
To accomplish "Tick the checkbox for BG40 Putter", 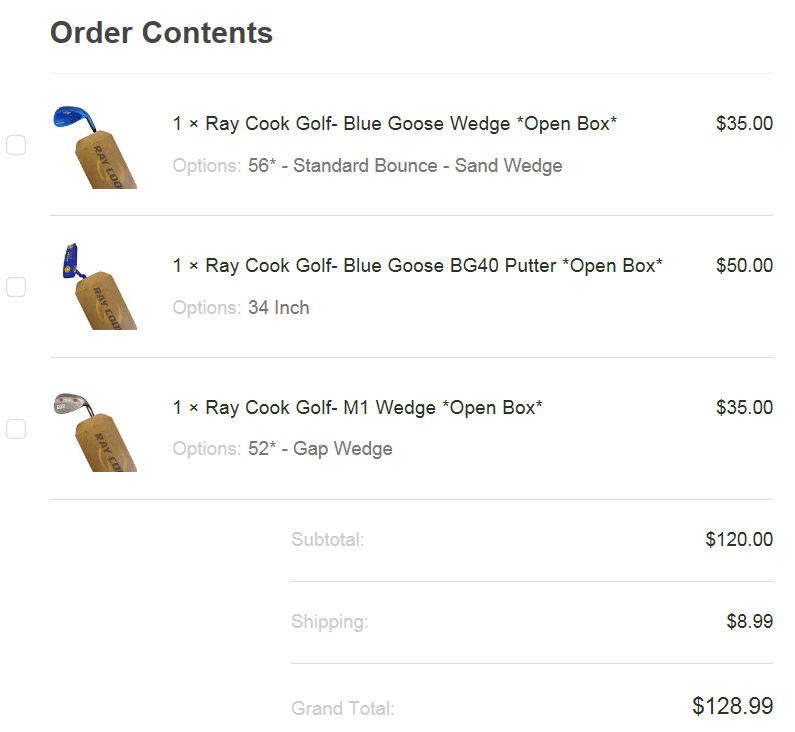I will click(x=16, y=287).
